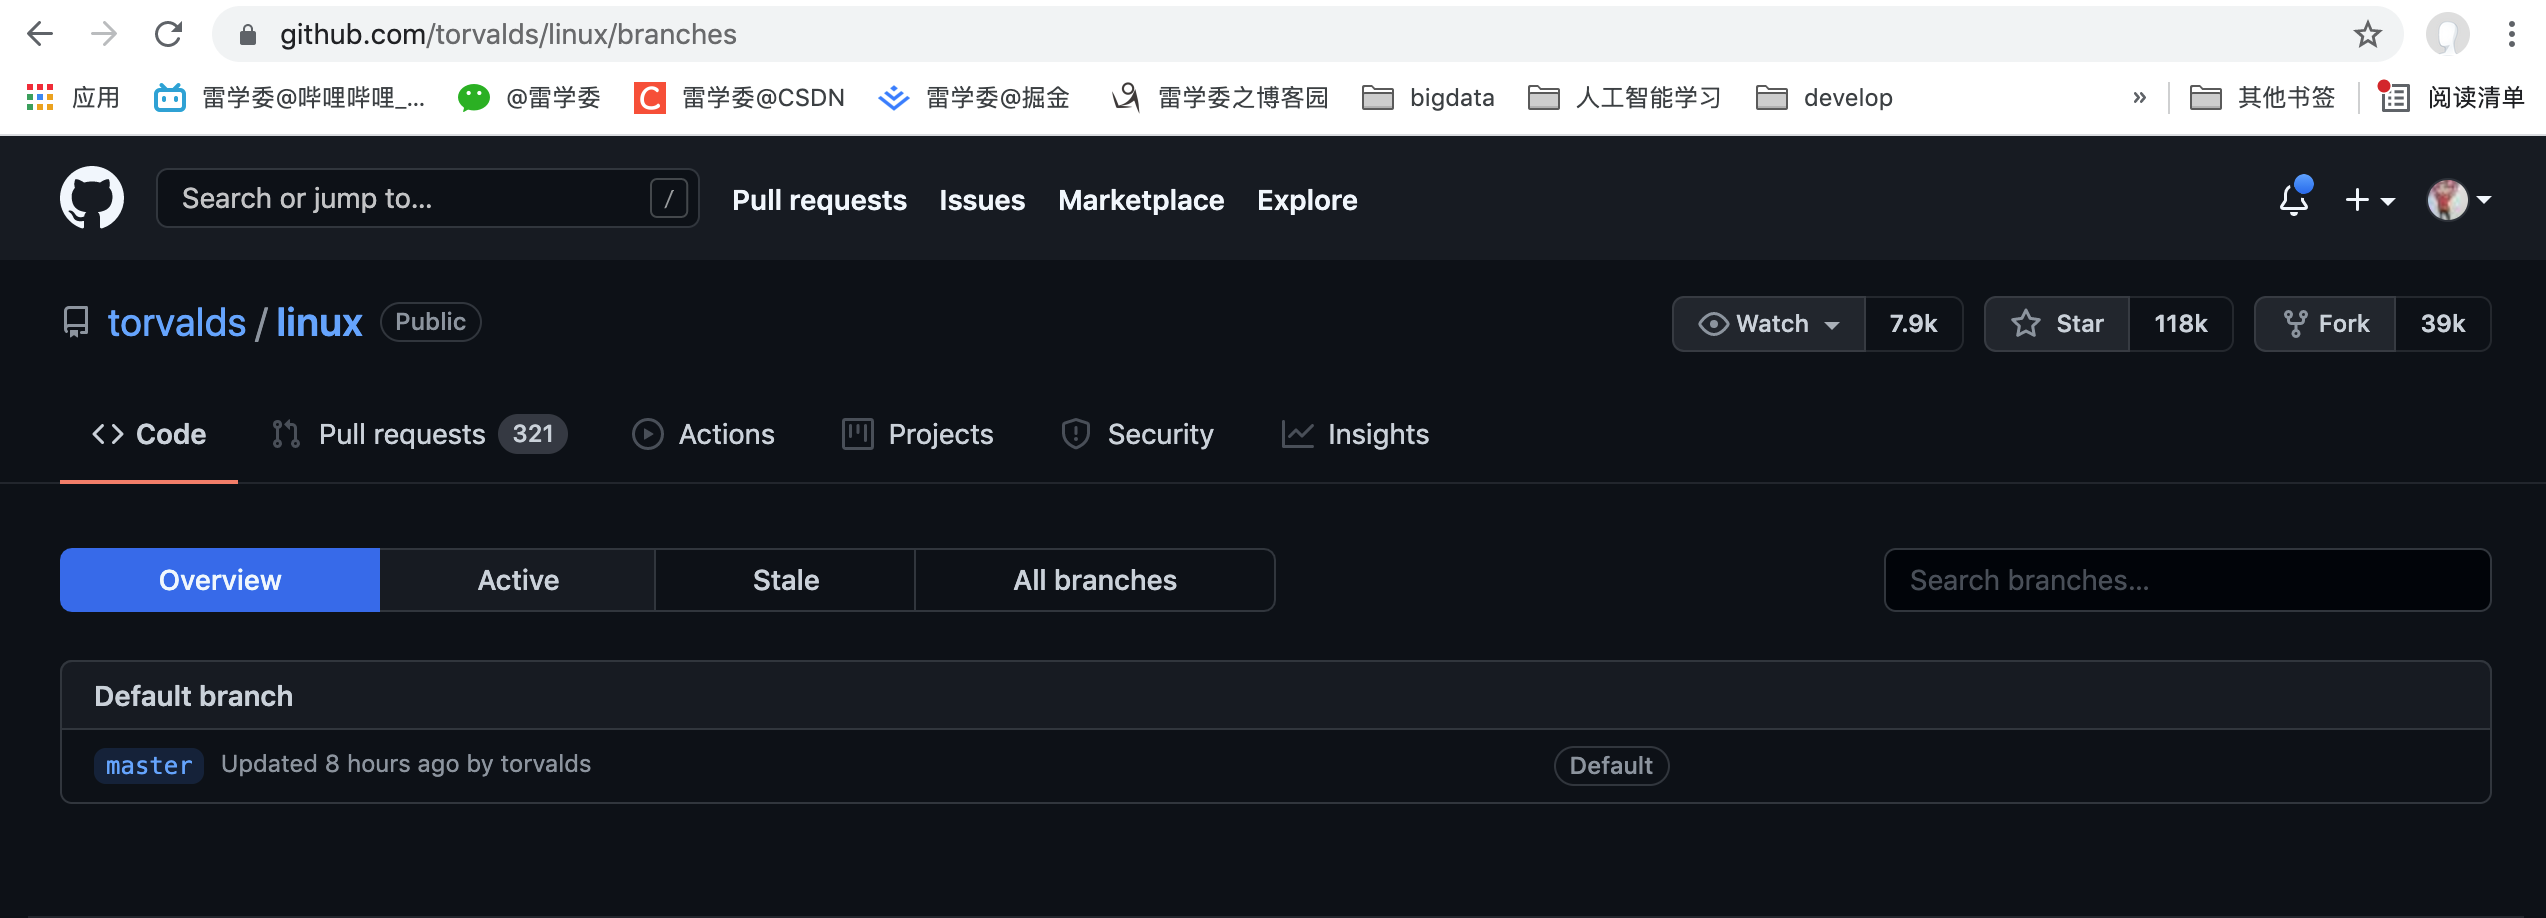Image resolution: width=2546 pixels, height=918 pixels.
Task: Open Marketplace in GitHub header
Action: pos(1141,200)
